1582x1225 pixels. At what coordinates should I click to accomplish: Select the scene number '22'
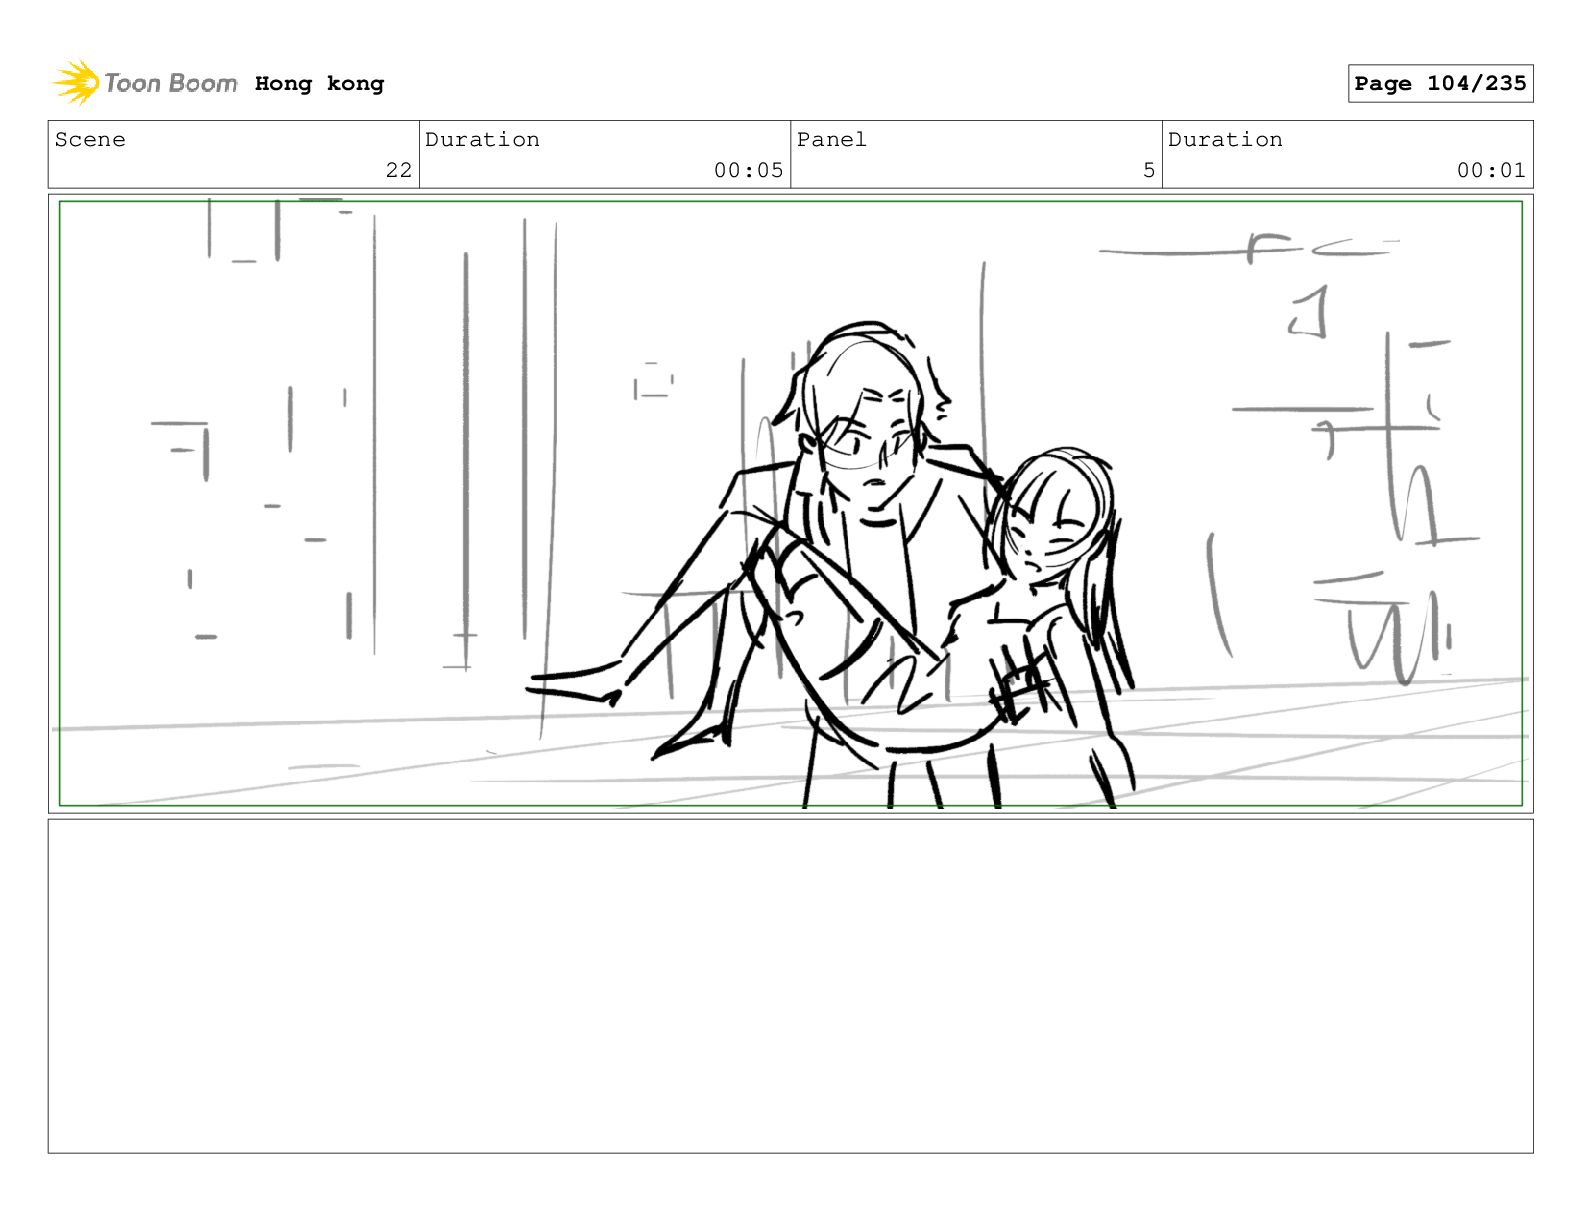click(399, 170)
